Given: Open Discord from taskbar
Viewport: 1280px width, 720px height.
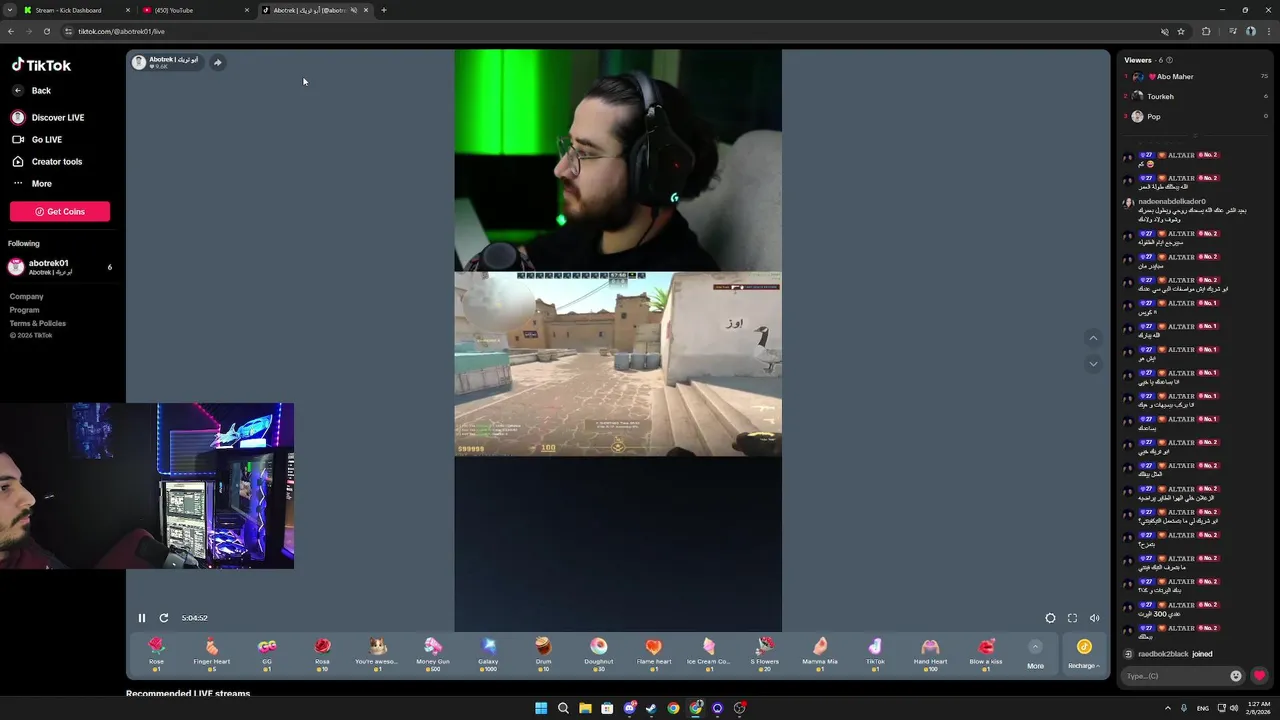Looking at the screenshot, I should (629, 708).
